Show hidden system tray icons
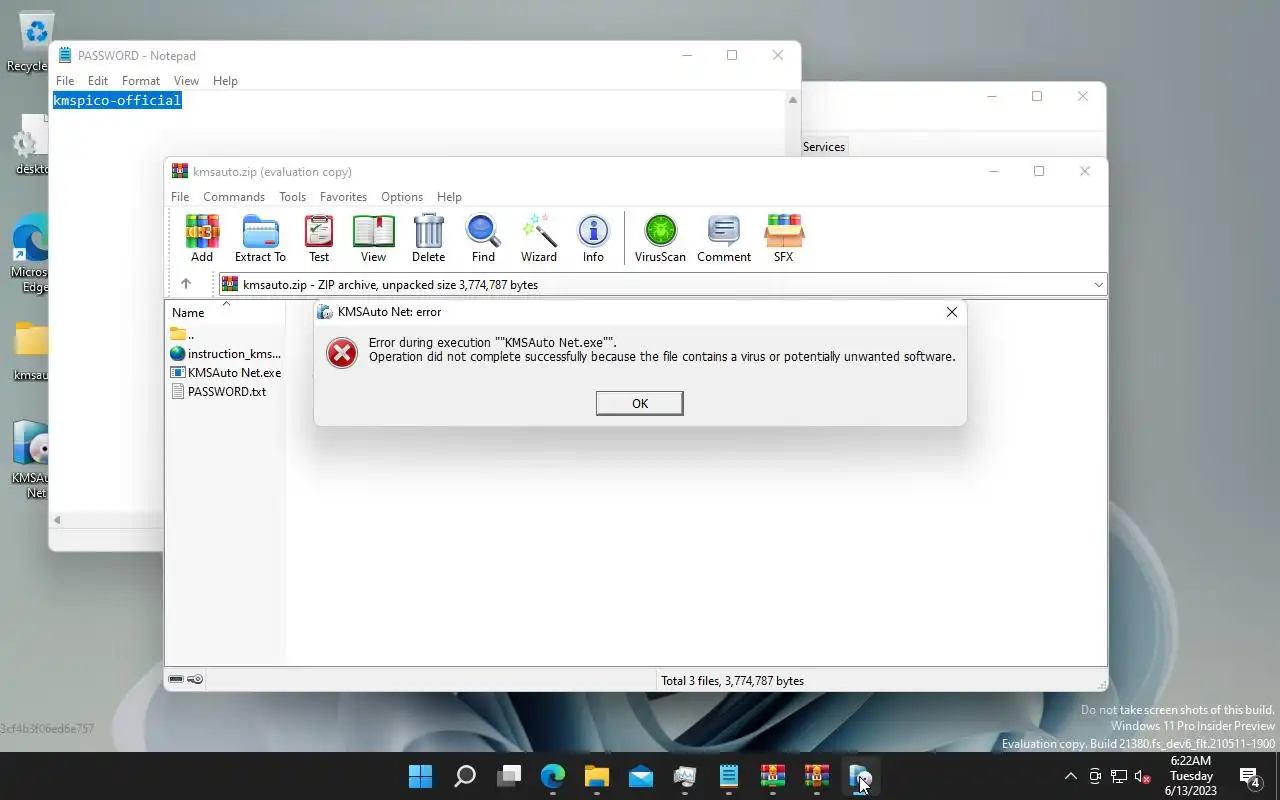This screenshot has width=1280, height=800. point(1071,776)
